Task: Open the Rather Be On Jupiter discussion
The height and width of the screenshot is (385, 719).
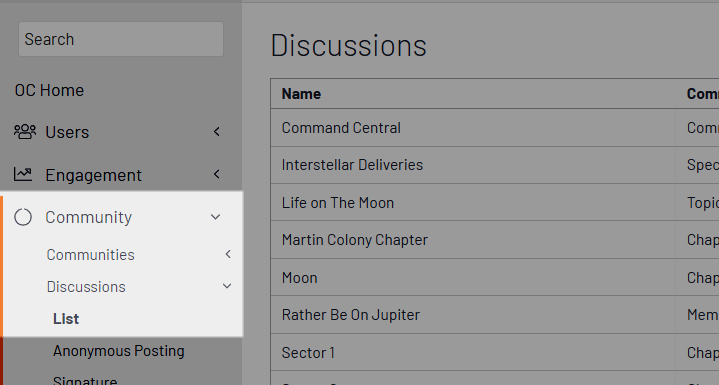Action: [351, 315]
